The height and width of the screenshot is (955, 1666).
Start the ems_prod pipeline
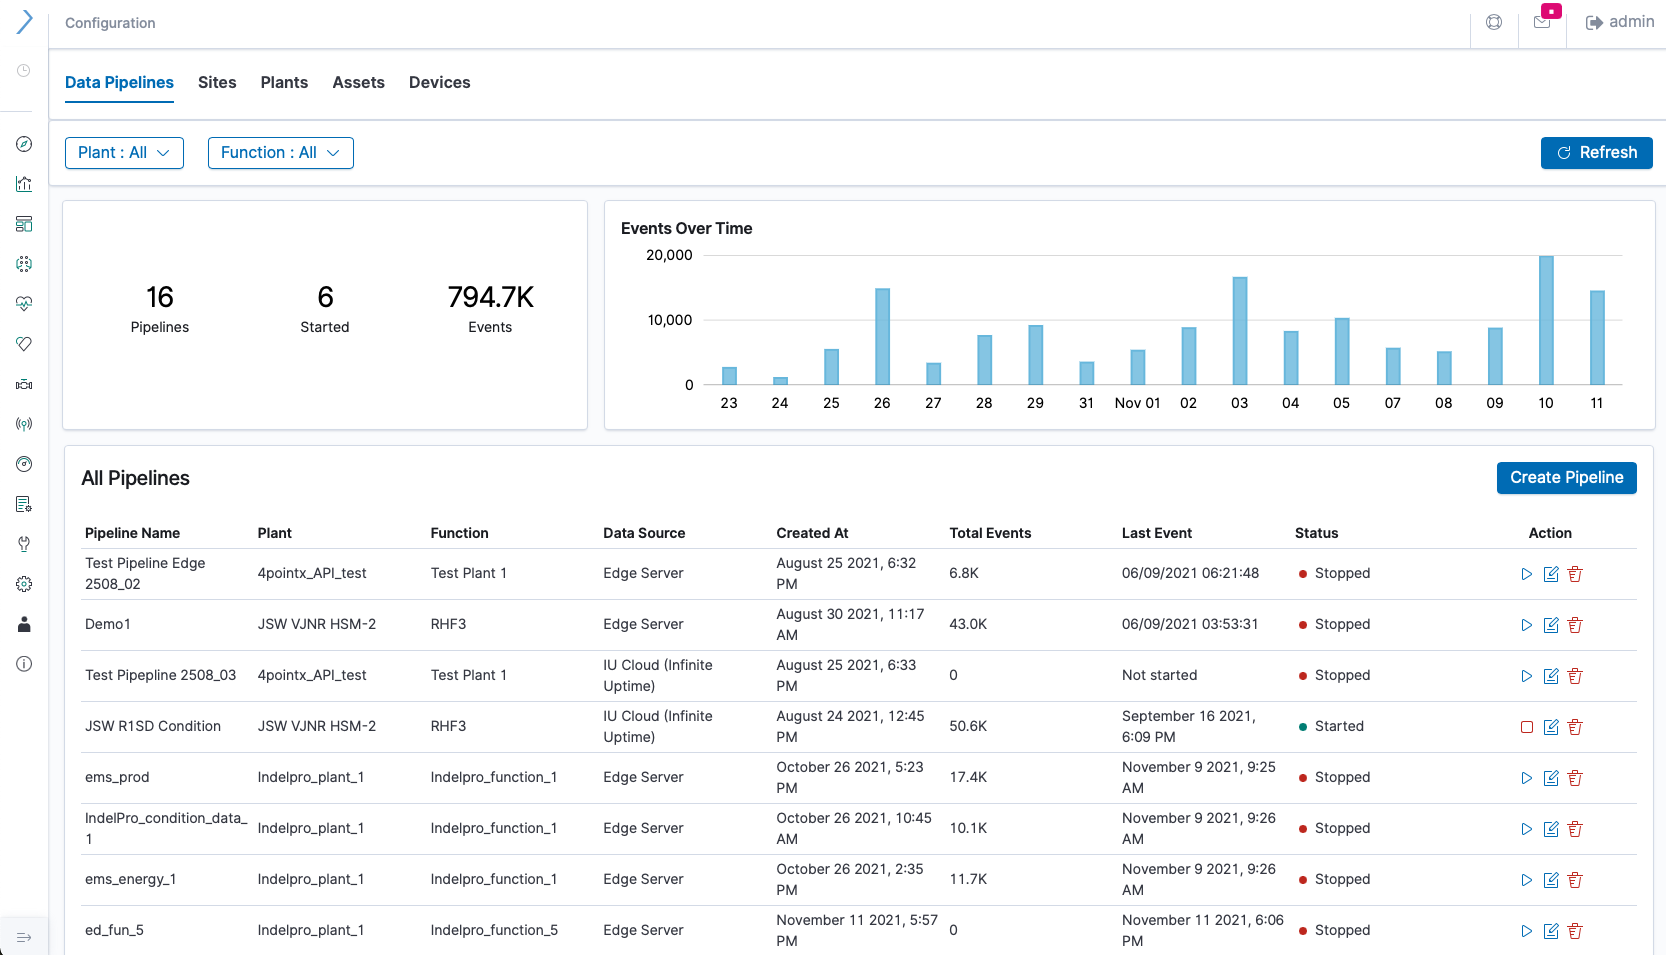1526,778
